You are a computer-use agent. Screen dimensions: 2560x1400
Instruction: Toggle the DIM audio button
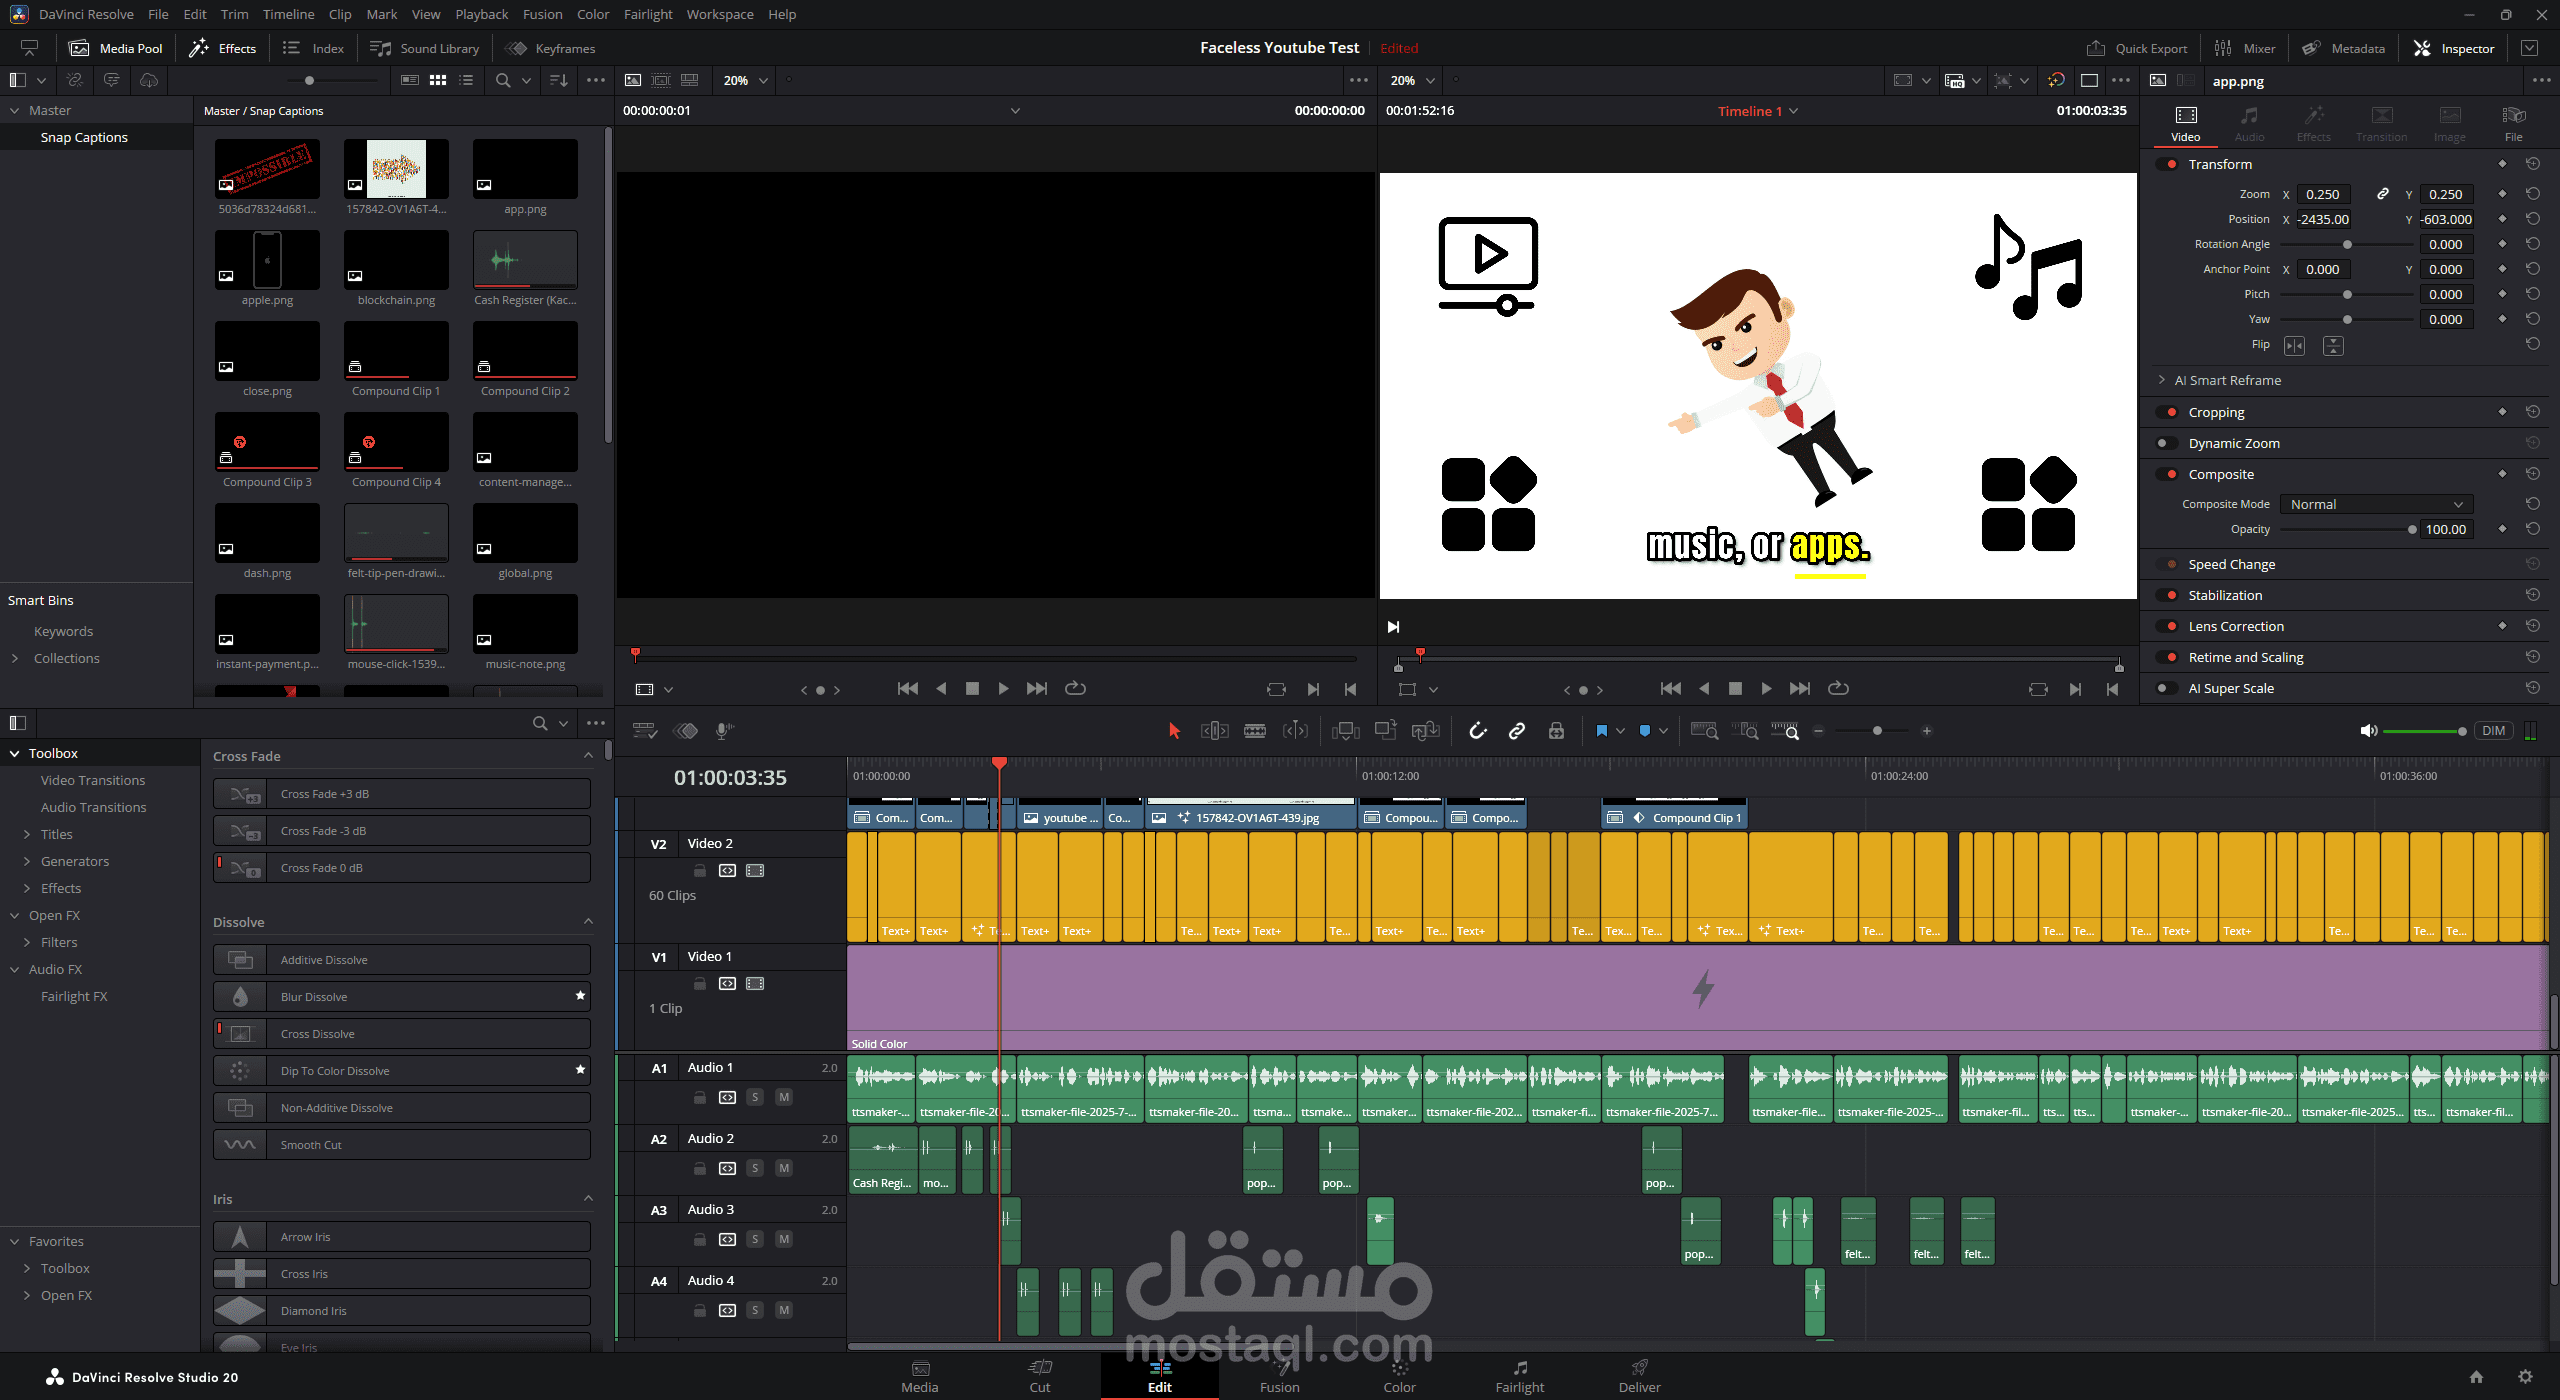click(2493, 731)
